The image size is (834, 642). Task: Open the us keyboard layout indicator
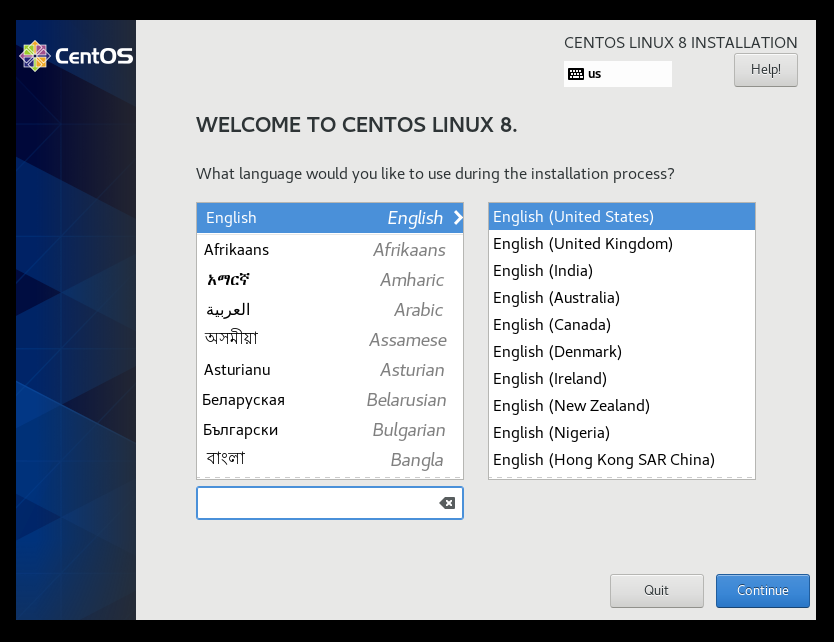(618, 74)
